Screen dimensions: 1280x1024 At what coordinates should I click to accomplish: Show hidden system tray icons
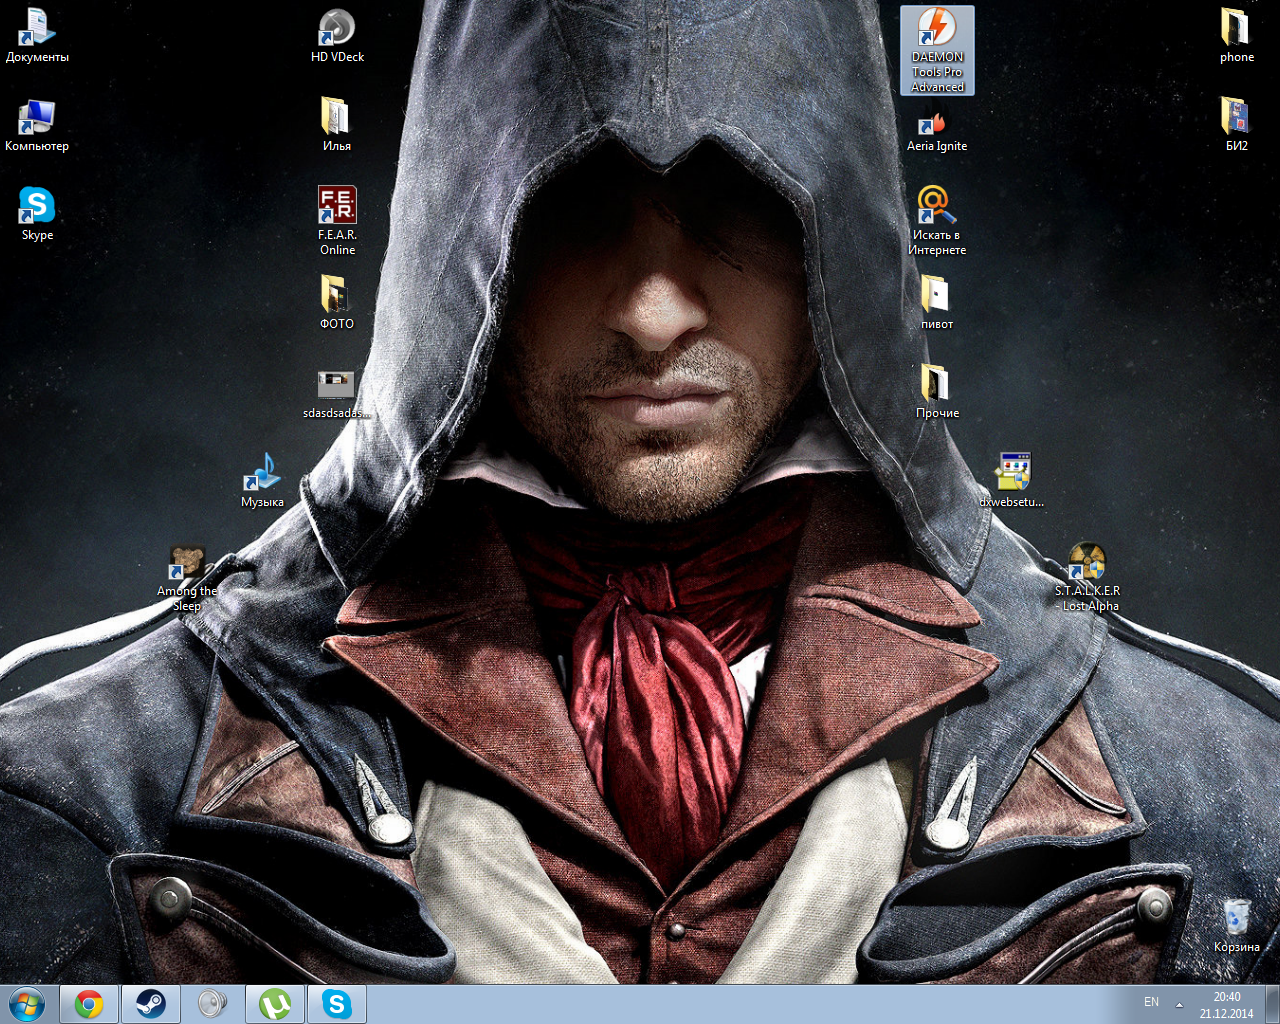1180,1004
